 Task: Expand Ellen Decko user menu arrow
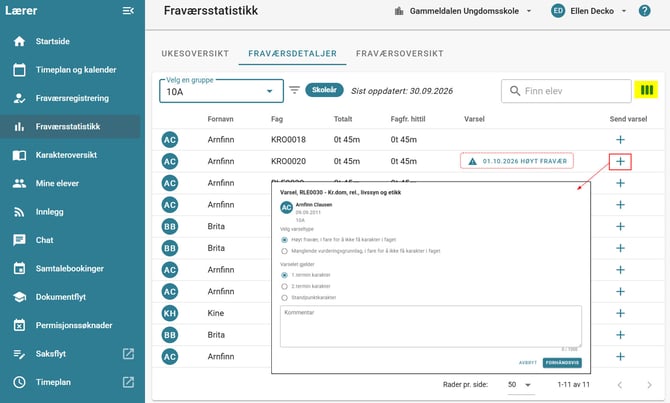[x=623, y=11]
